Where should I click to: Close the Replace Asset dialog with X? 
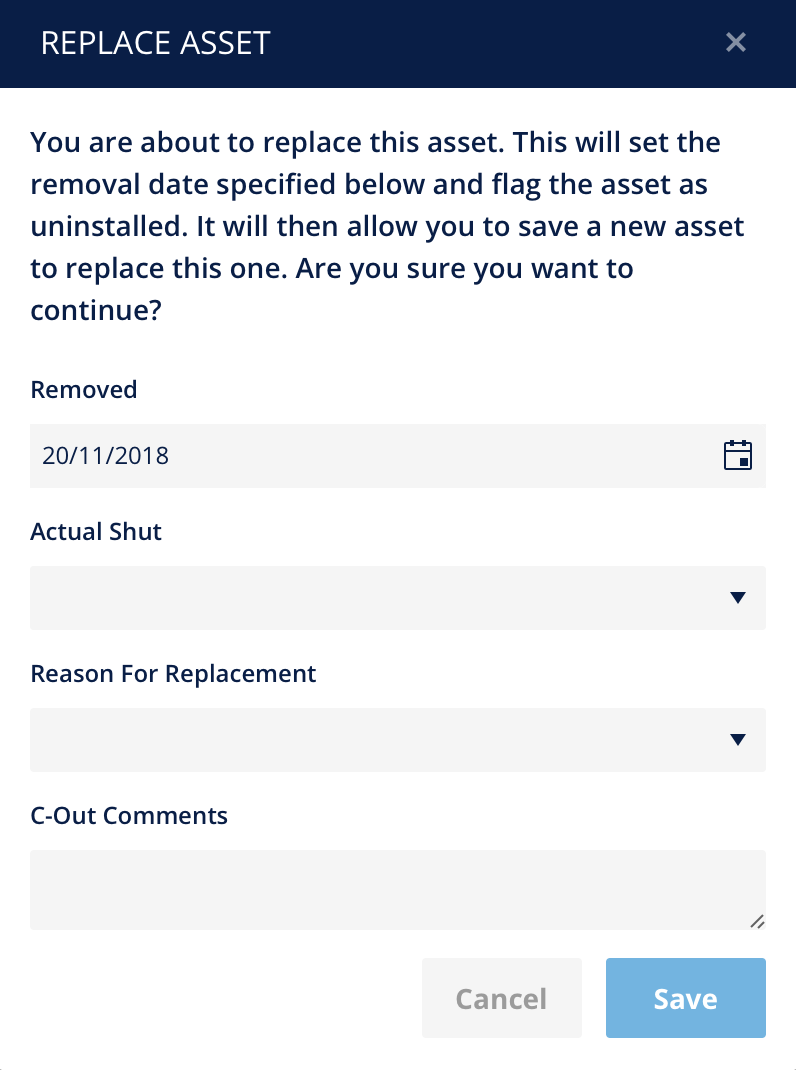(x=736, y=42)
